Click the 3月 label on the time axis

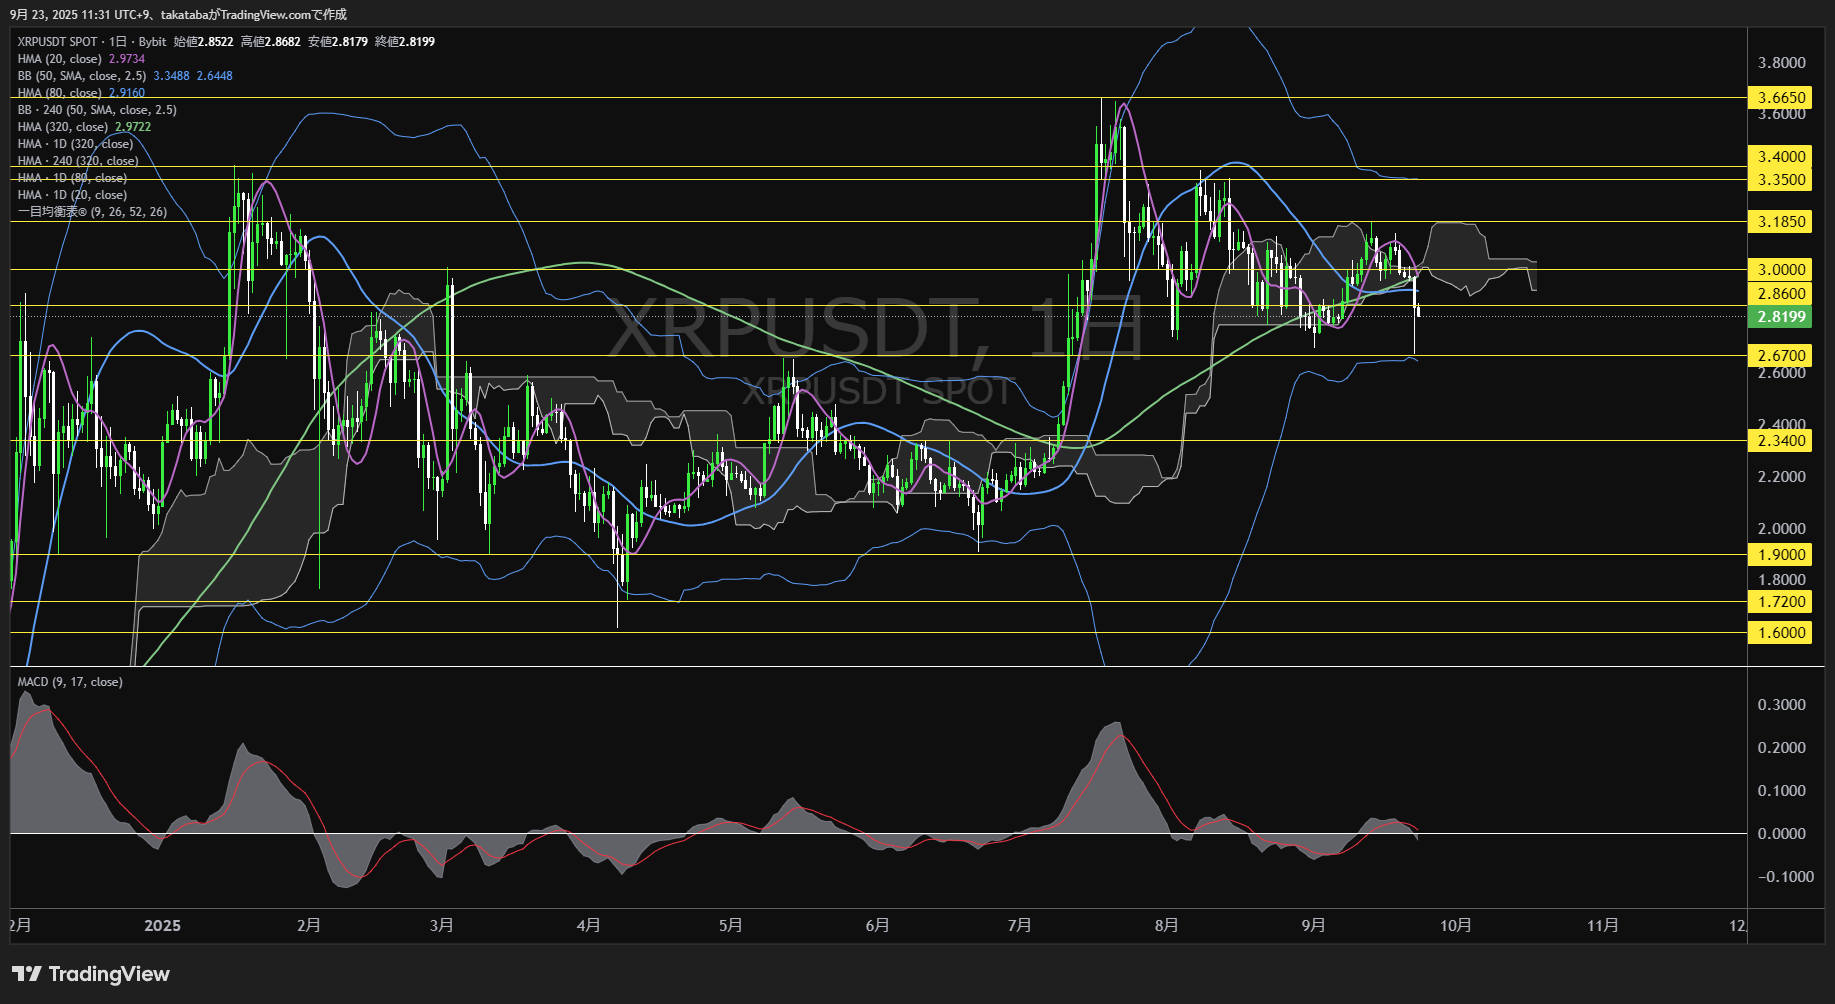pyautogui.click(x=442, y=926)
